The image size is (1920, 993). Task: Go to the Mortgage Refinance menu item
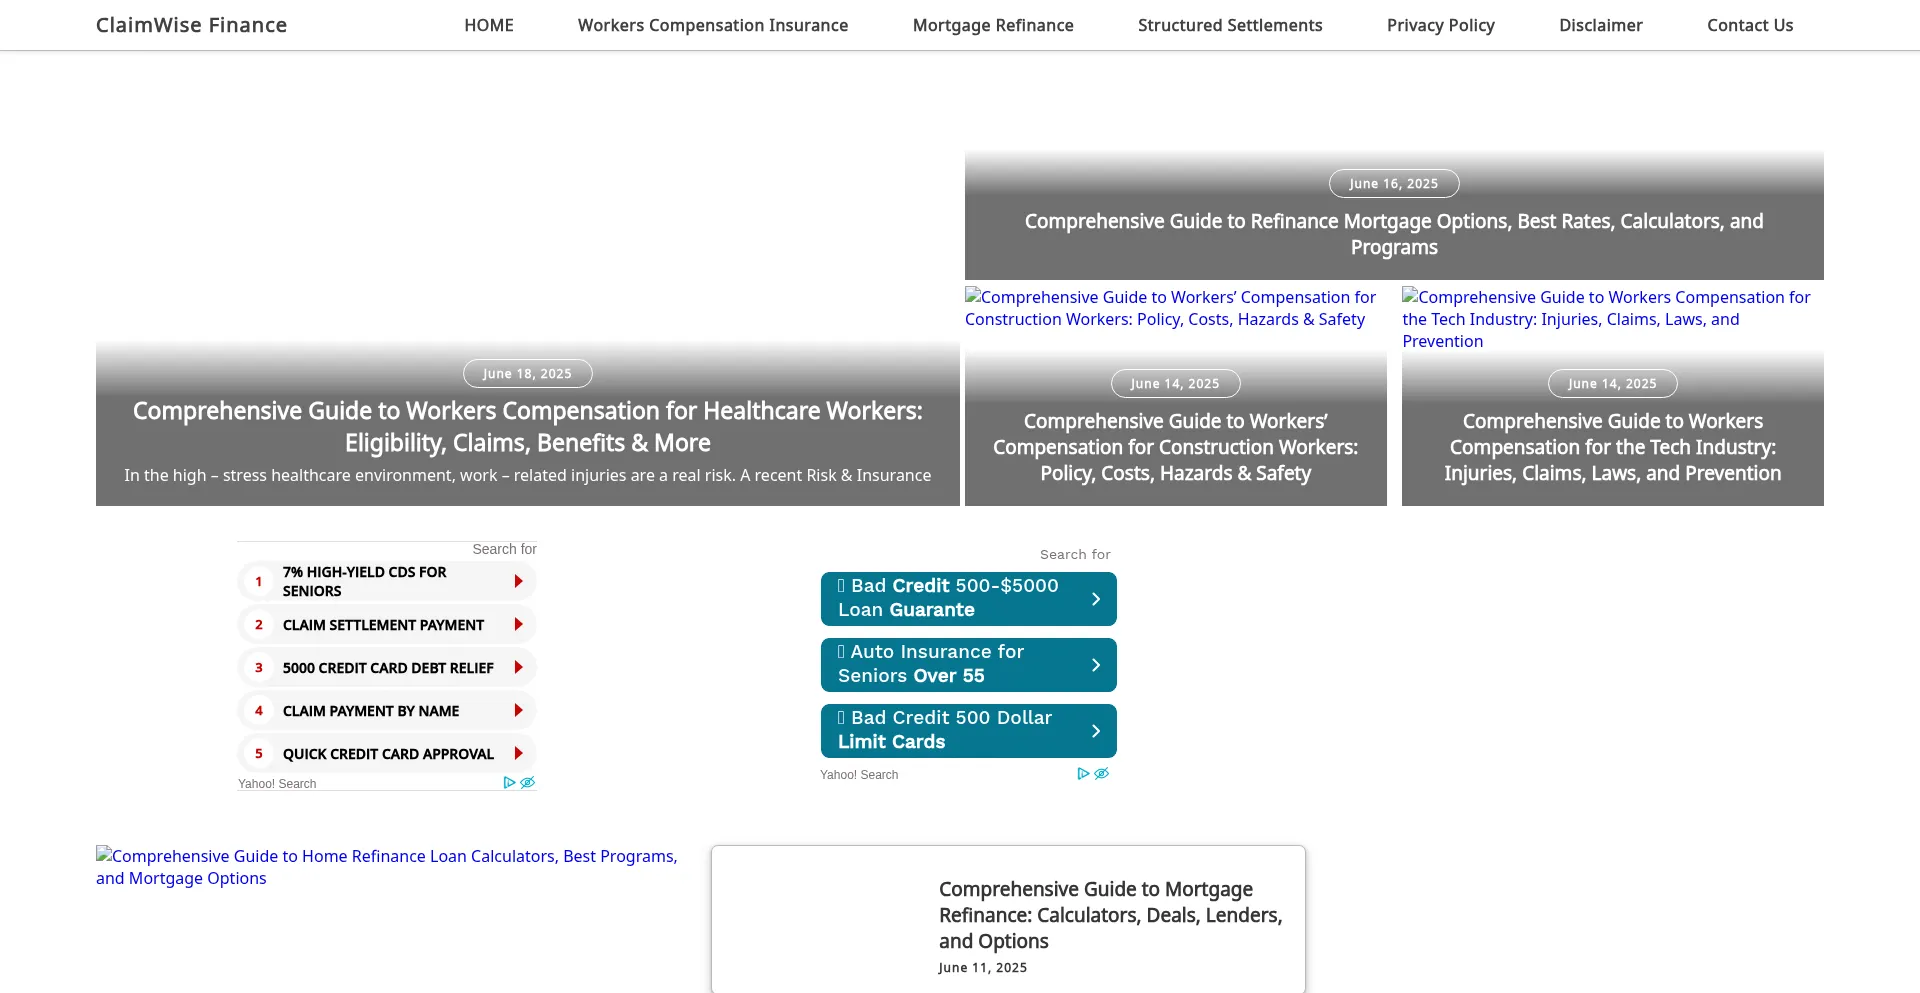point(992,25)
